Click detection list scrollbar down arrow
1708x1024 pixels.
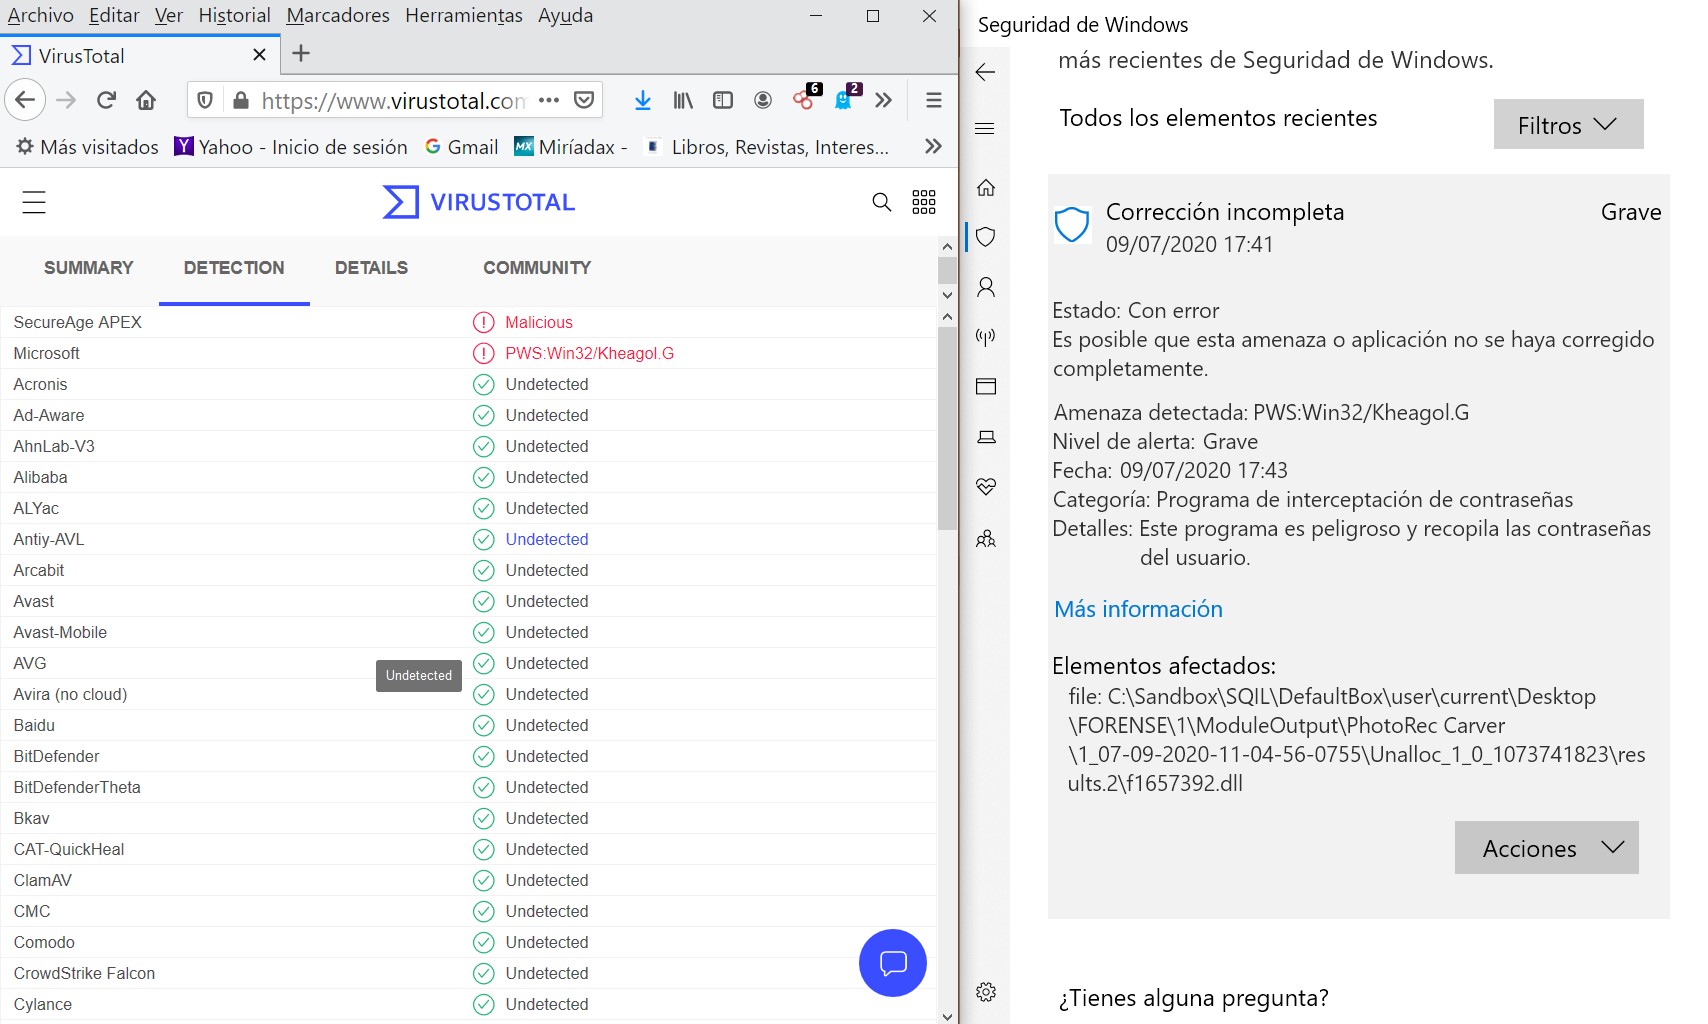[947, 1017]
